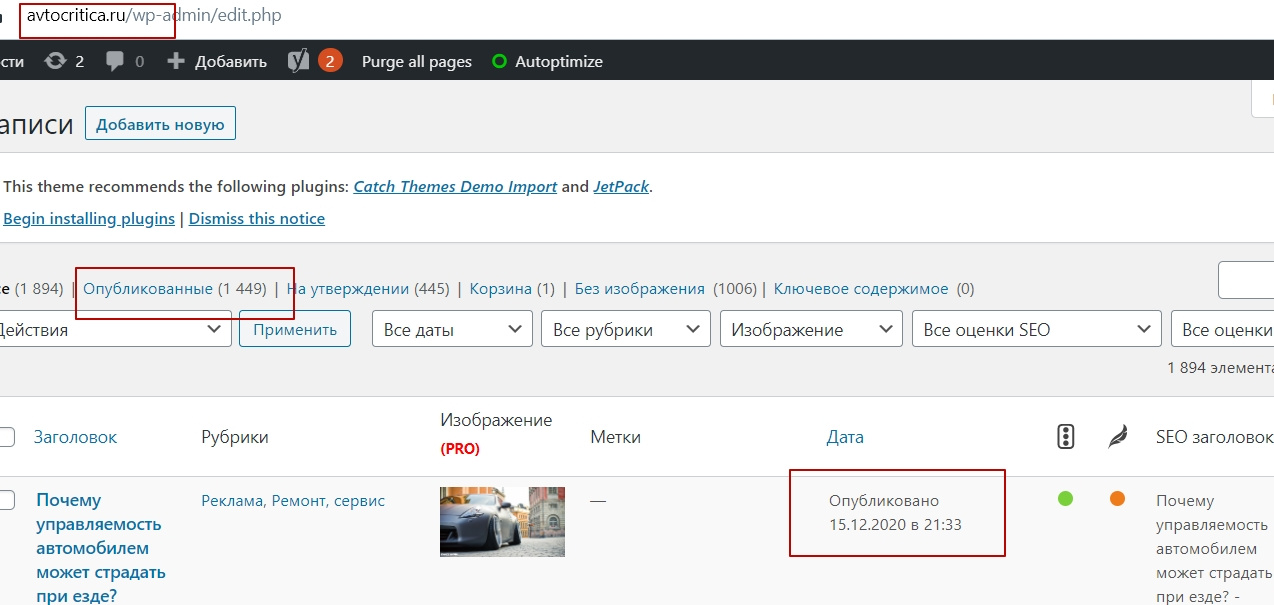The image size is (1274, 605).
Task: Open the first post's car thumbnail
Action: pos(502,521)
